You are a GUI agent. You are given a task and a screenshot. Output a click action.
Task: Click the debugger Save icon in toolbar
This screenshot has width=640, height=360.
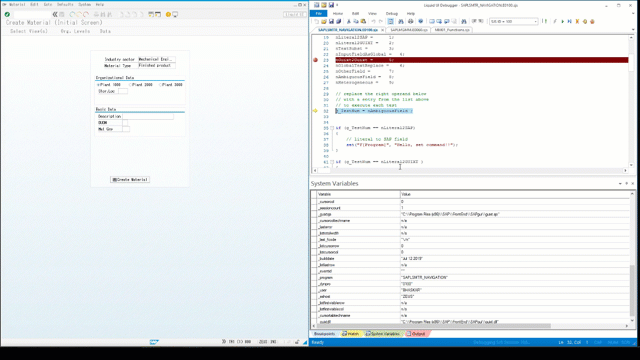pos(331,22)
